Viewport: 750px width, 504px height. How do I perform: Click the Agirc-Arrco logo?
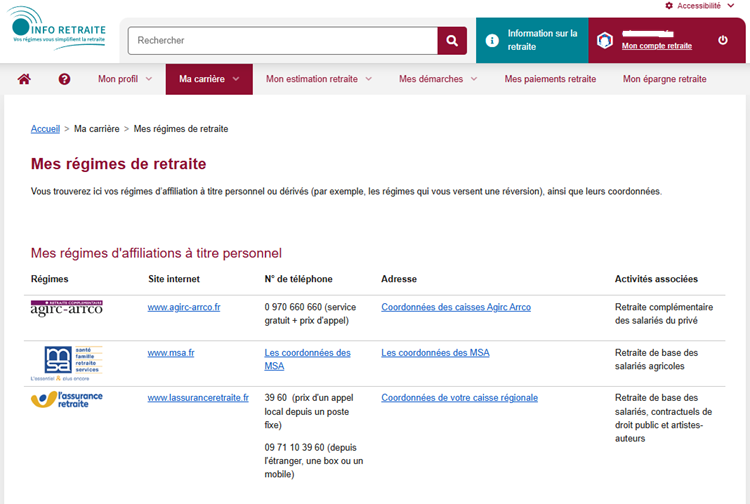[67, 308]
